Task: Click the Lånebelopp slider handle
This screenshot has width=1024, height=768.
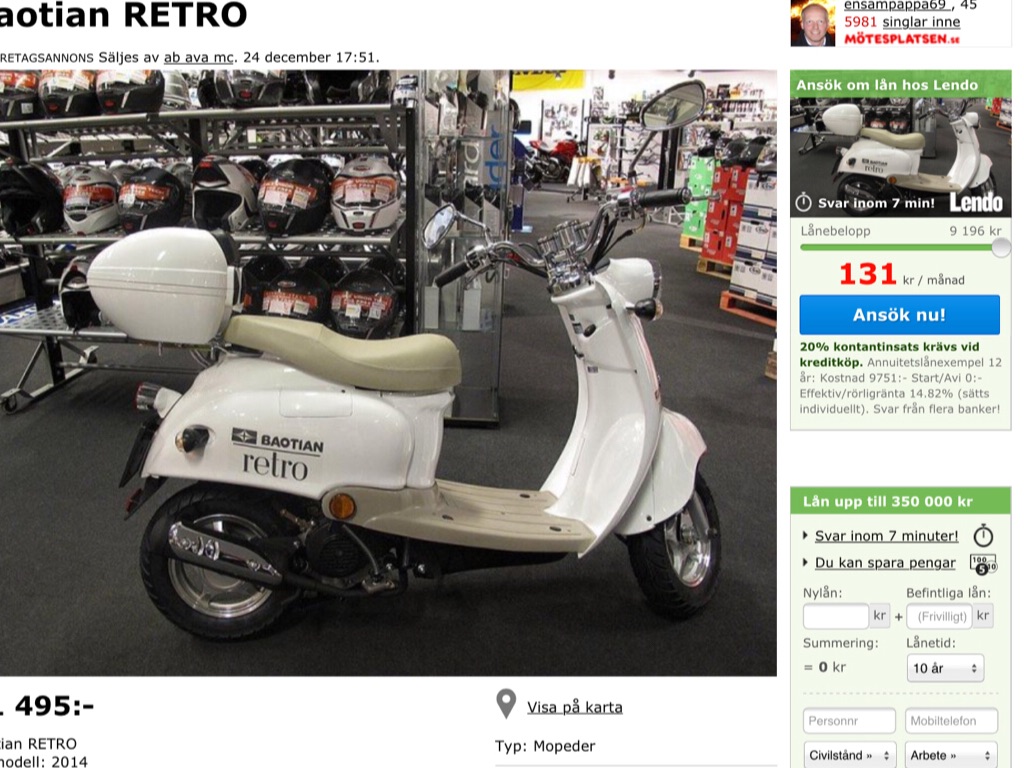Action: coord(1001,248)
